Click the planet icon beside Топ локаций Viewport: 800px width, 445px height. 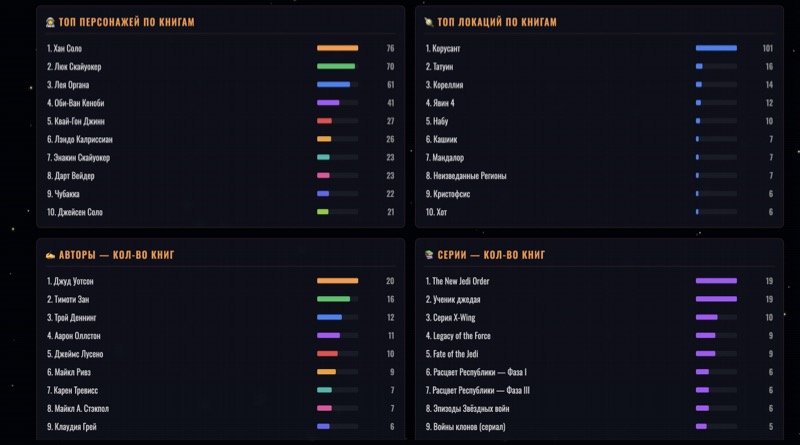429,22
